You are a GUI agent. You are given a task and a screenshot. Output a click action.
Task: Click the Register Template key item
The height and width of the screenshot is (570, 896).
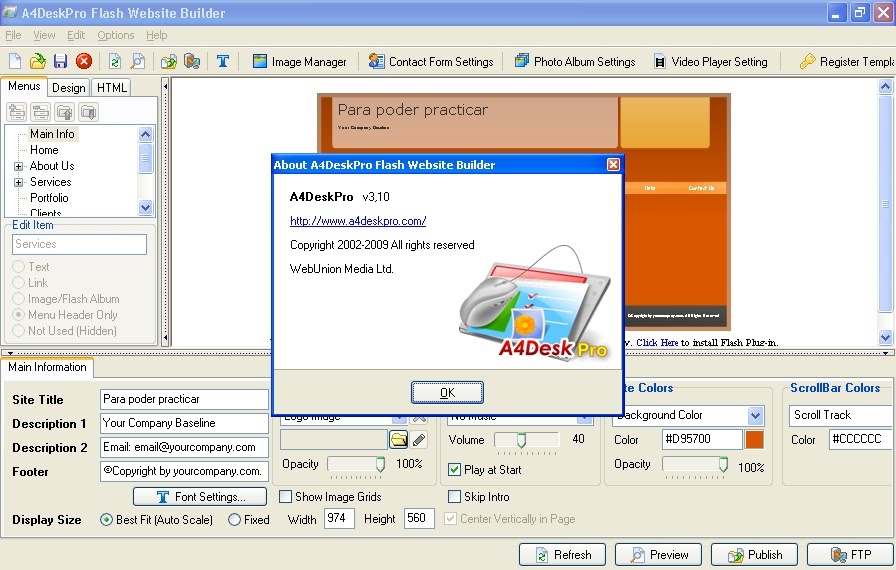[847, 61]
